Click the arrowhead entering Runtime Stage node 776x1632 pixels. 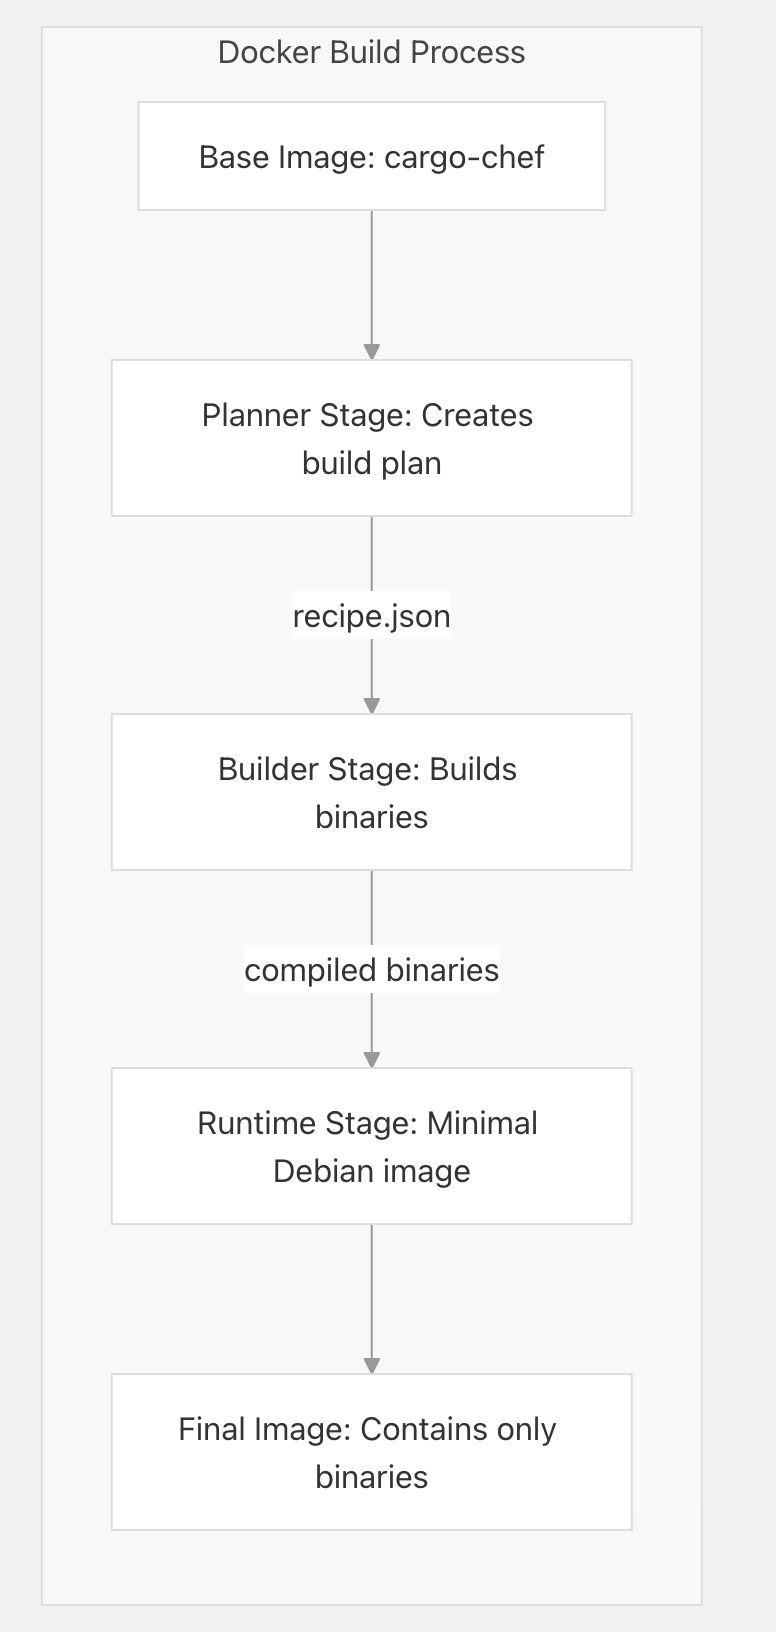point(372,1059)
